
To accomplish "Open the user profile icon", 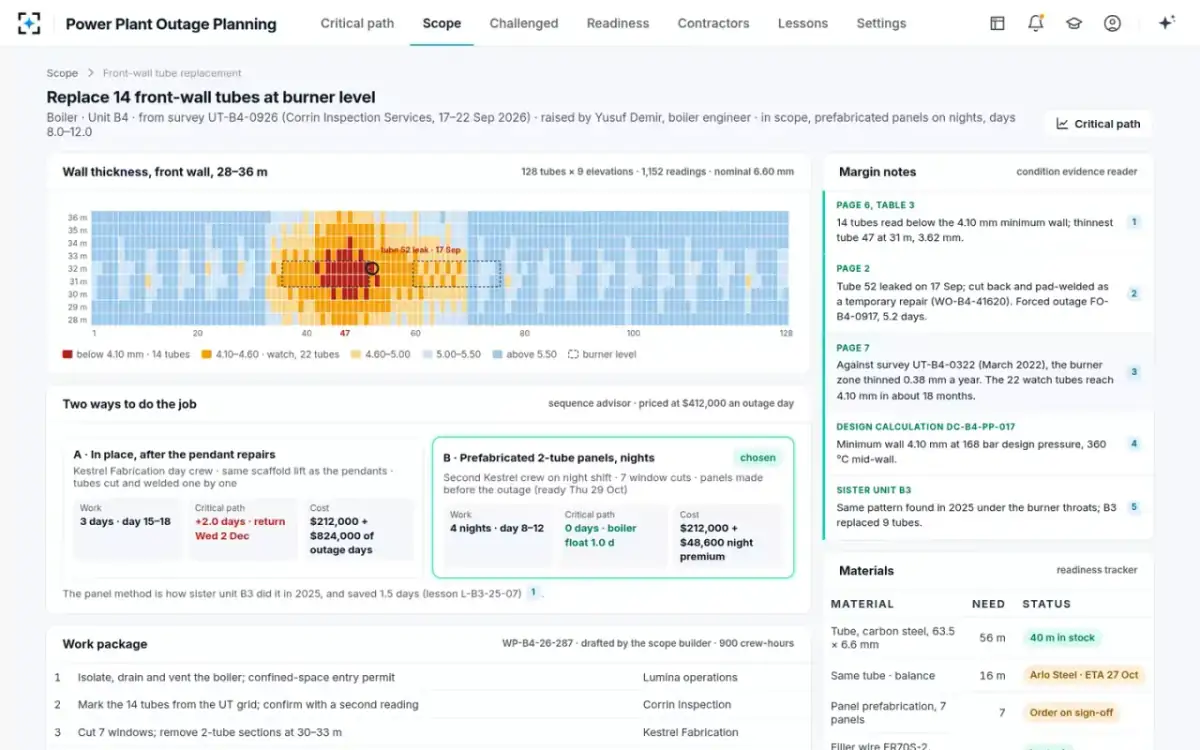I will coord(1112,23).
